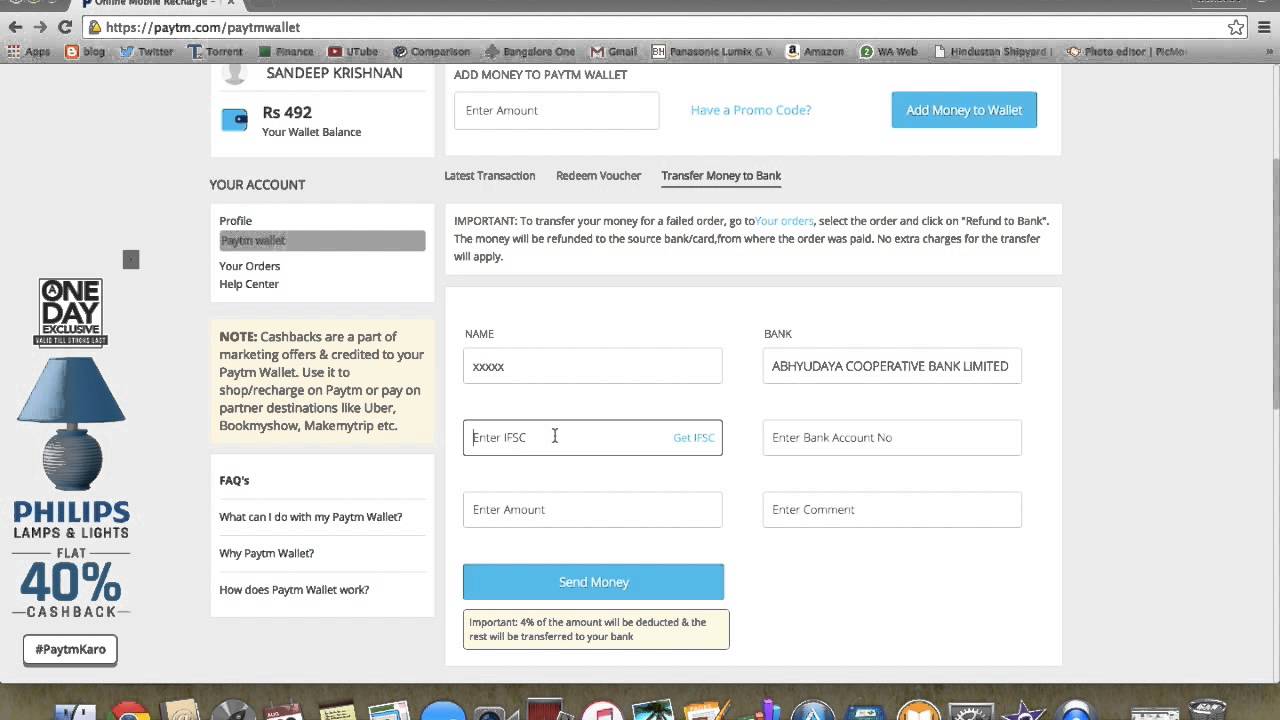Screen dimensions: 1280x720
Task: Open the UTube bookmark
Action: coord(354,51)
